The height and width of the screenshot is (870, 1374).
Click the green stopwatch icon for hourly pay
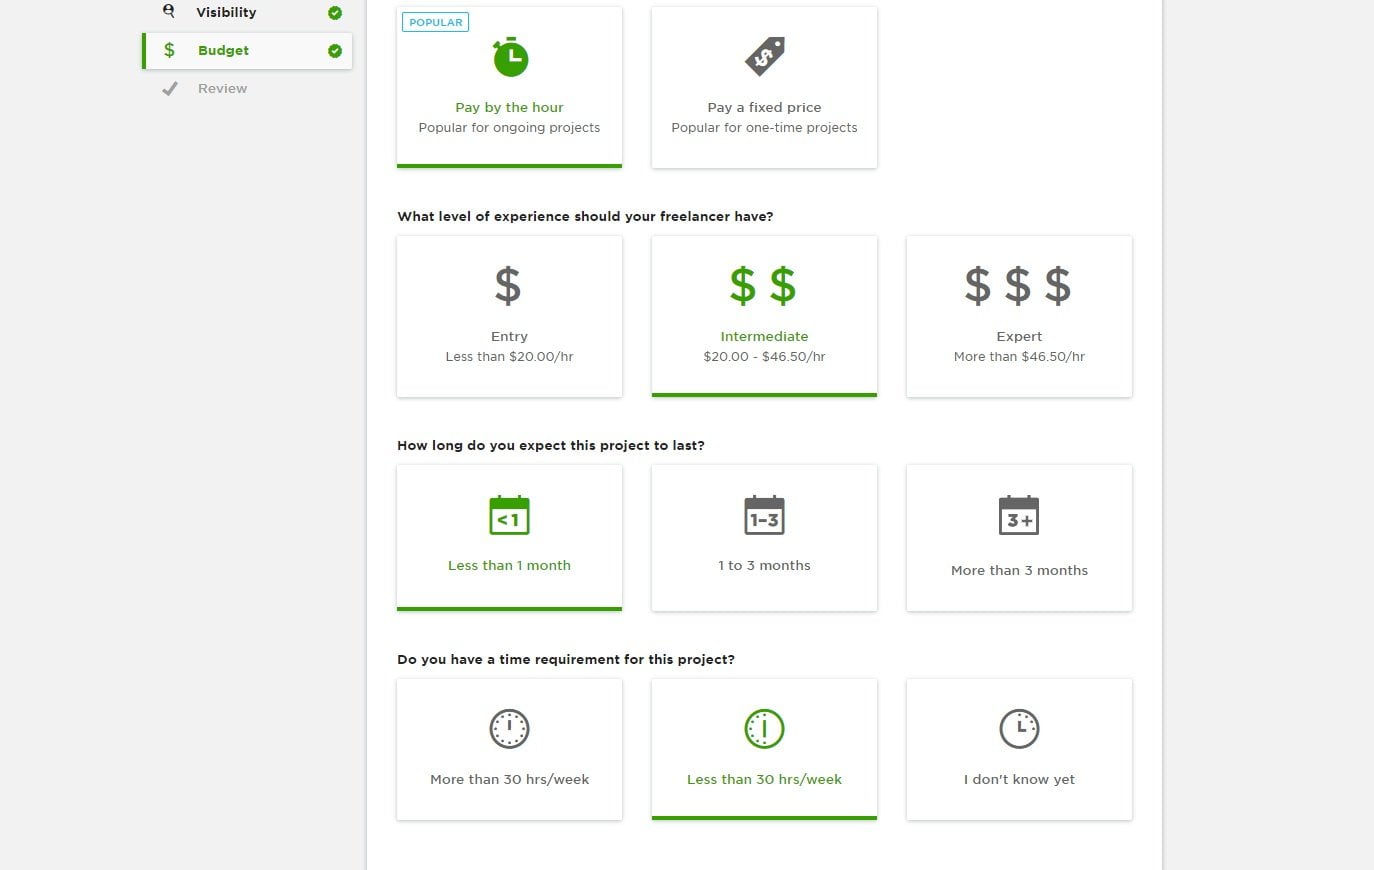click(x=510, y=57)
